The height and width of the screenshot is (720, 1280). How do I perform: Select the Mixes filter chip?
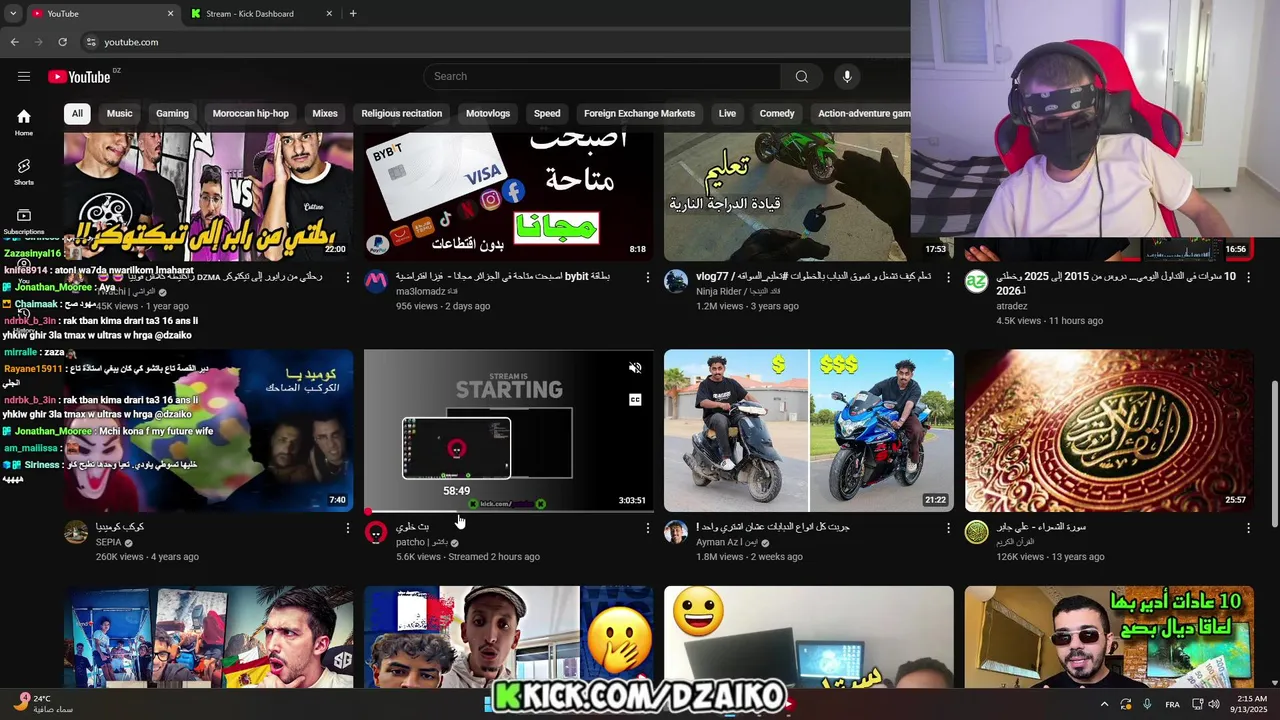(325, 113)
